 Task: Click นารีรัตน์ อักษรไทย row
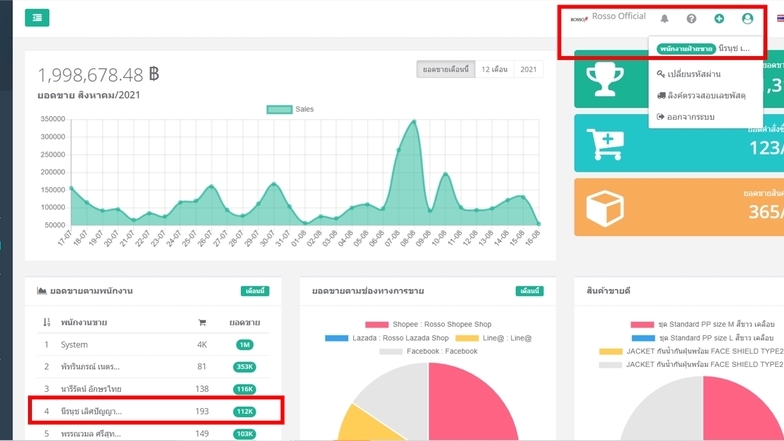[x=153, y=389]
